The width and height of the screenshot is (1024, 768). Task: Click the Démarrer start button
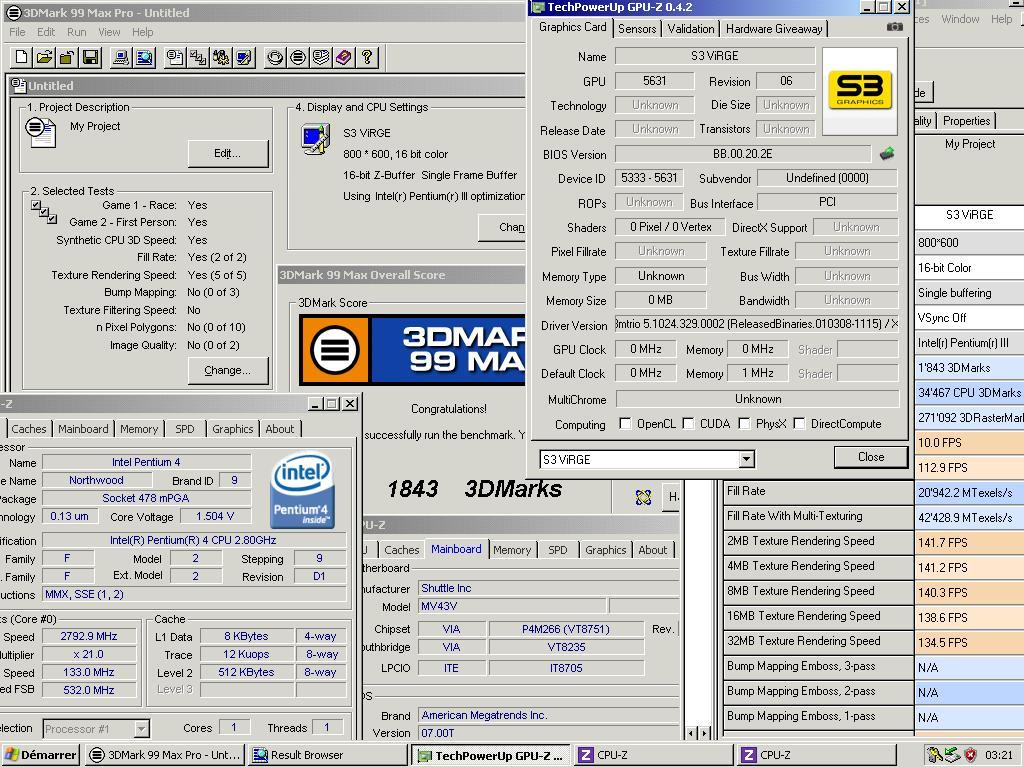pos(40,755)
